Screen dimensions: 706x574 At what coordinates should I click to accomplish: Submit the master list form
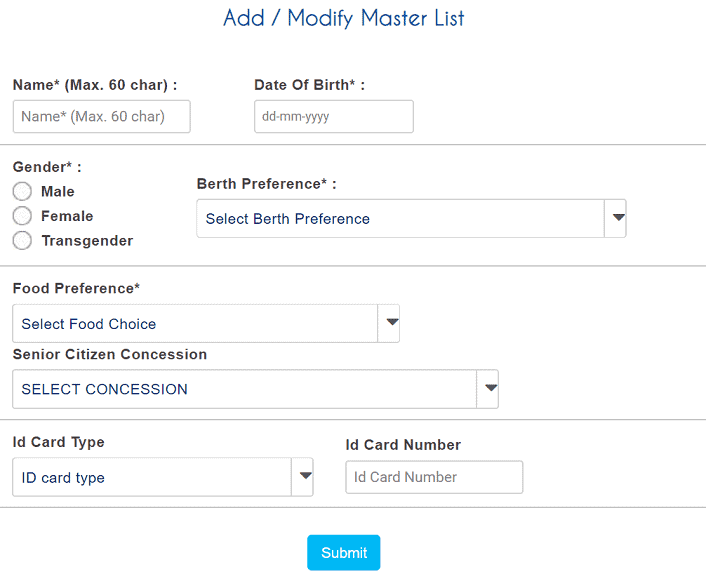tap(344, 552)
